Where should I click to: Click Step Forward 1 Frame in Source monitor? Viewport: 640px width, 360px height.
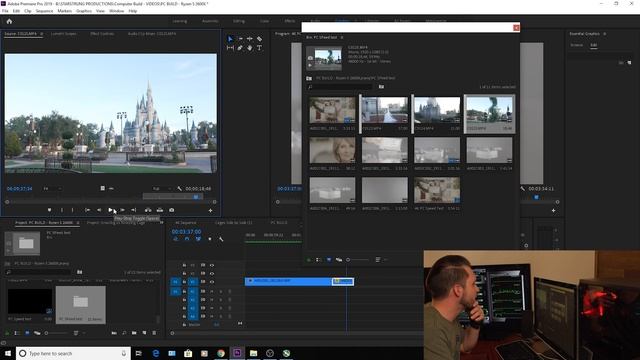click(x=122, y=210)
